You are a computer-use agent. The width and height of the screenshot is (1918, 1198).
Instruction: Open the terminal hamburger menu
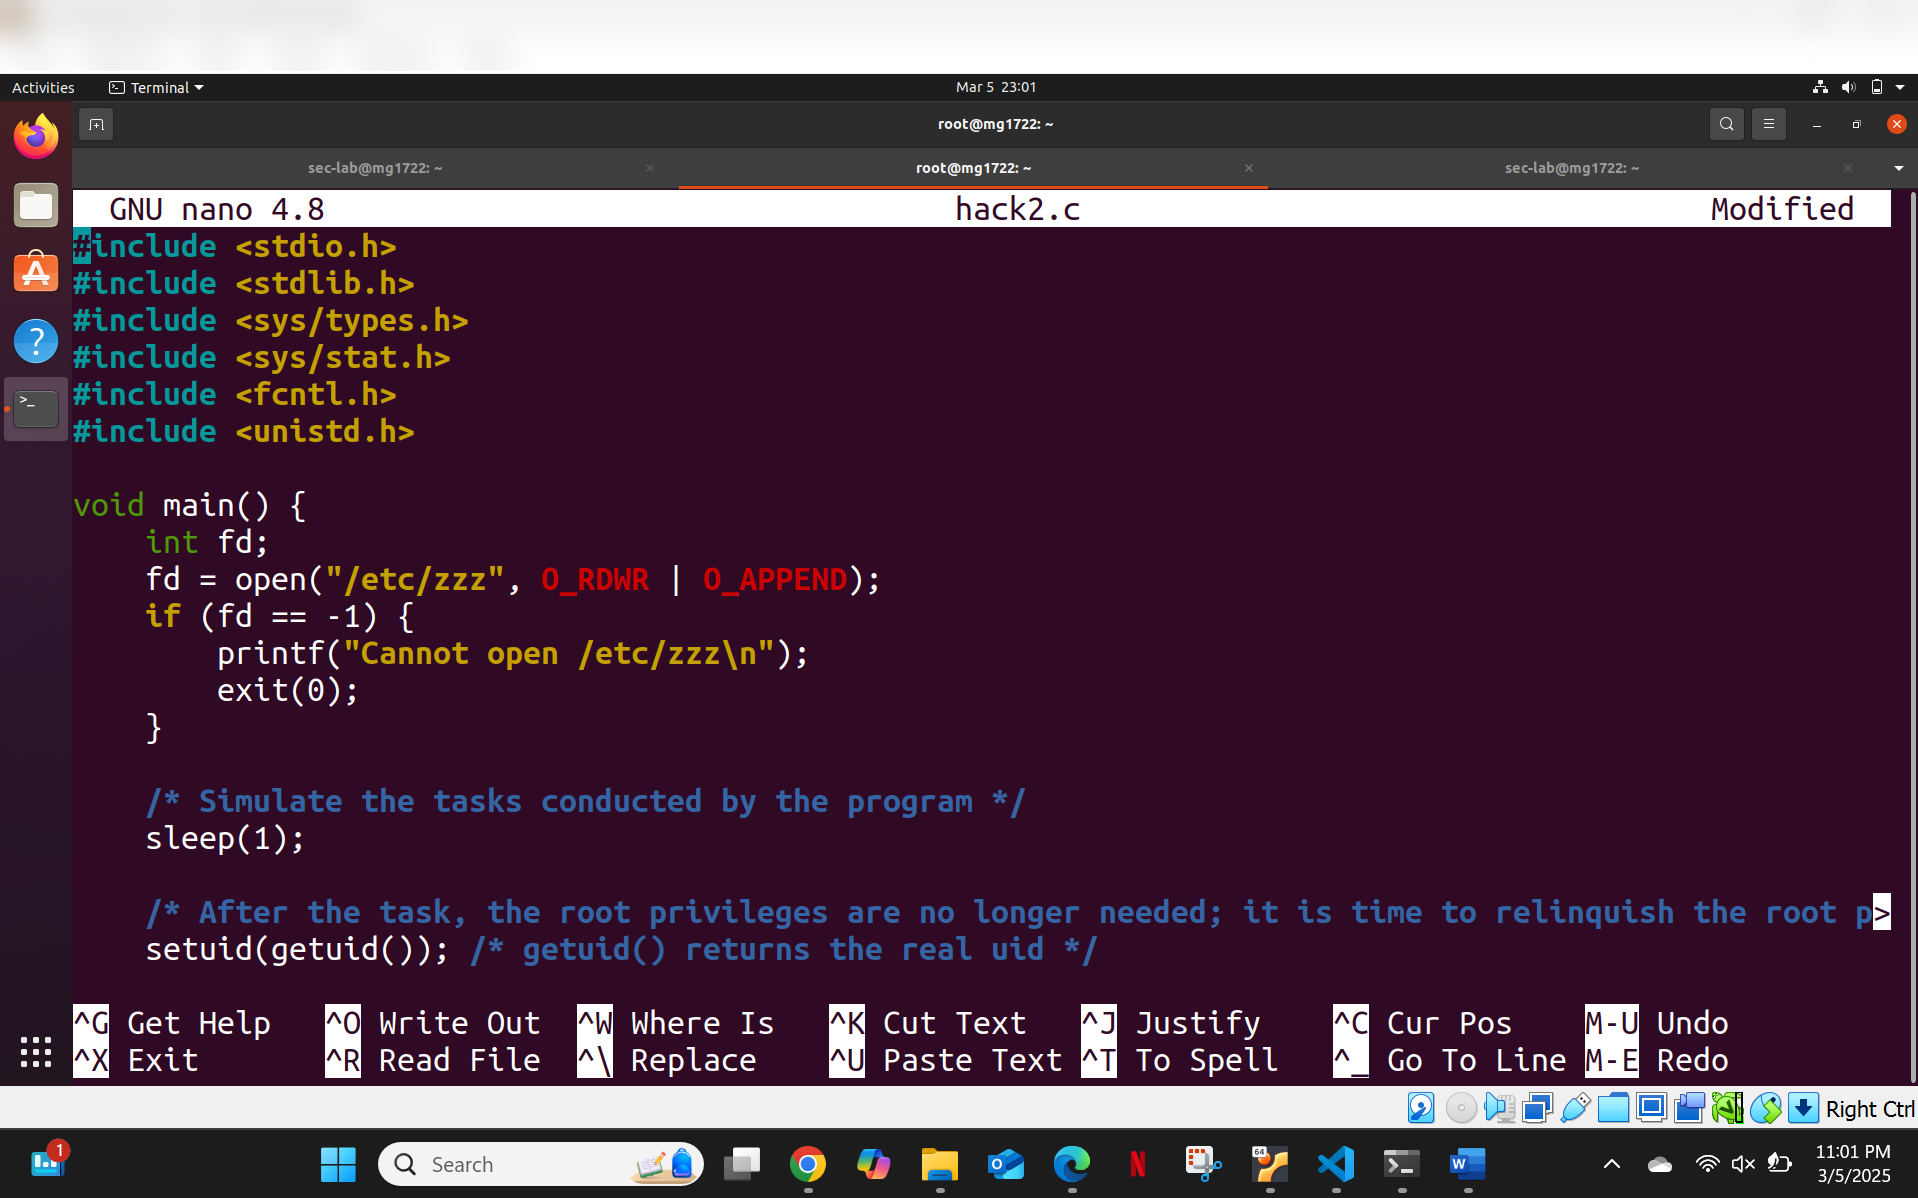[1768, 124]
